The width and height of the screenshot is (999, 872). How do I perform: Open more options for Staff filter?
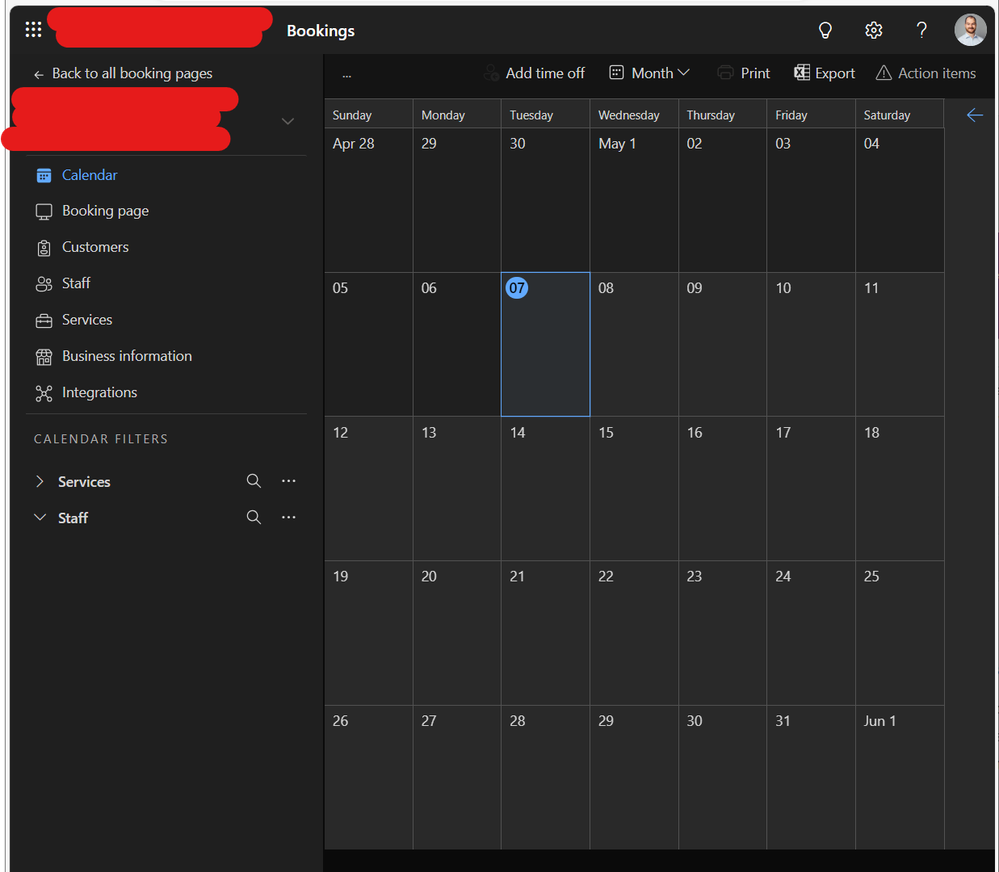click(x=289, y=517)
